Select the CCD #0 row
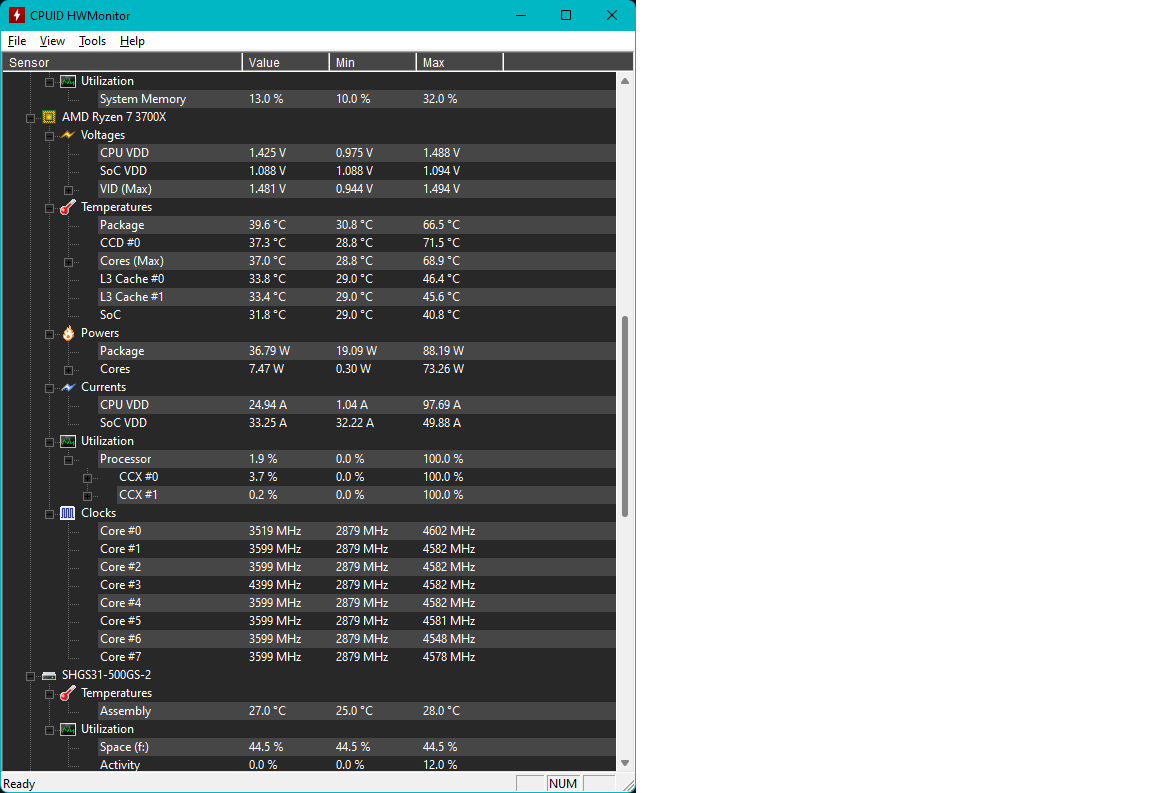The width and height of the screenshot is (1152, 793). coord(356,243)
